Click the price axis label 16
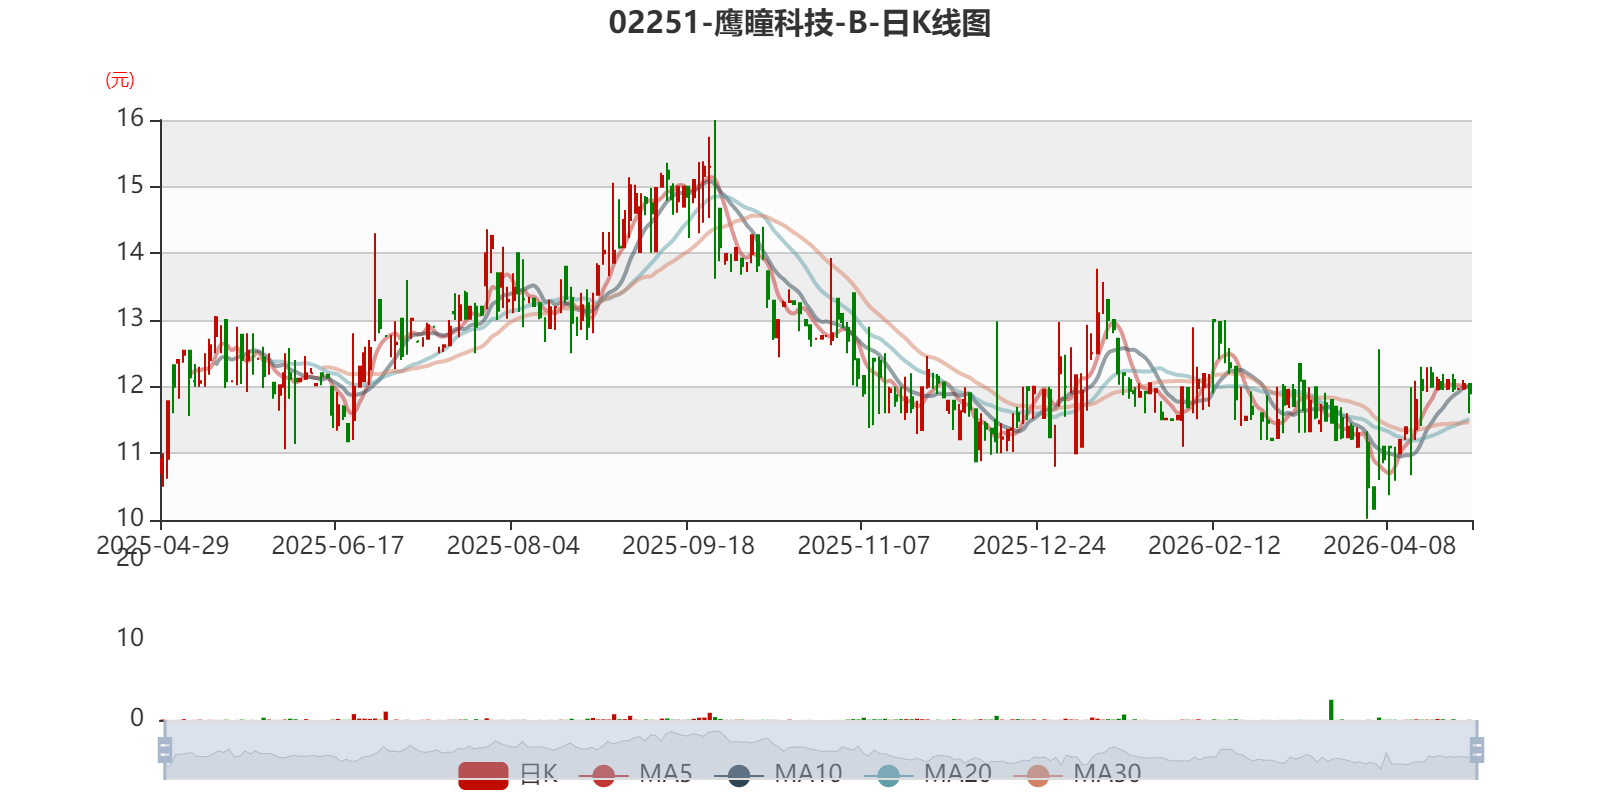 click(130, 119)
